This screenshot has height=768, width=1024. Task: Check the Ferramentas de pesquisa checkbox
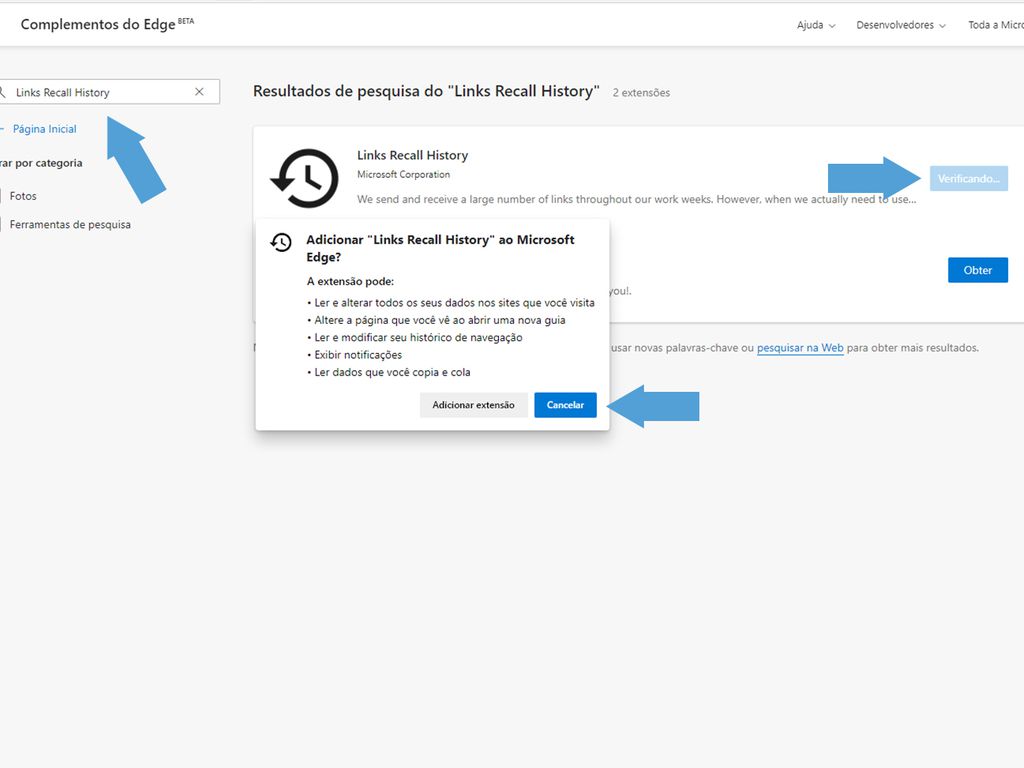[1, 225]
